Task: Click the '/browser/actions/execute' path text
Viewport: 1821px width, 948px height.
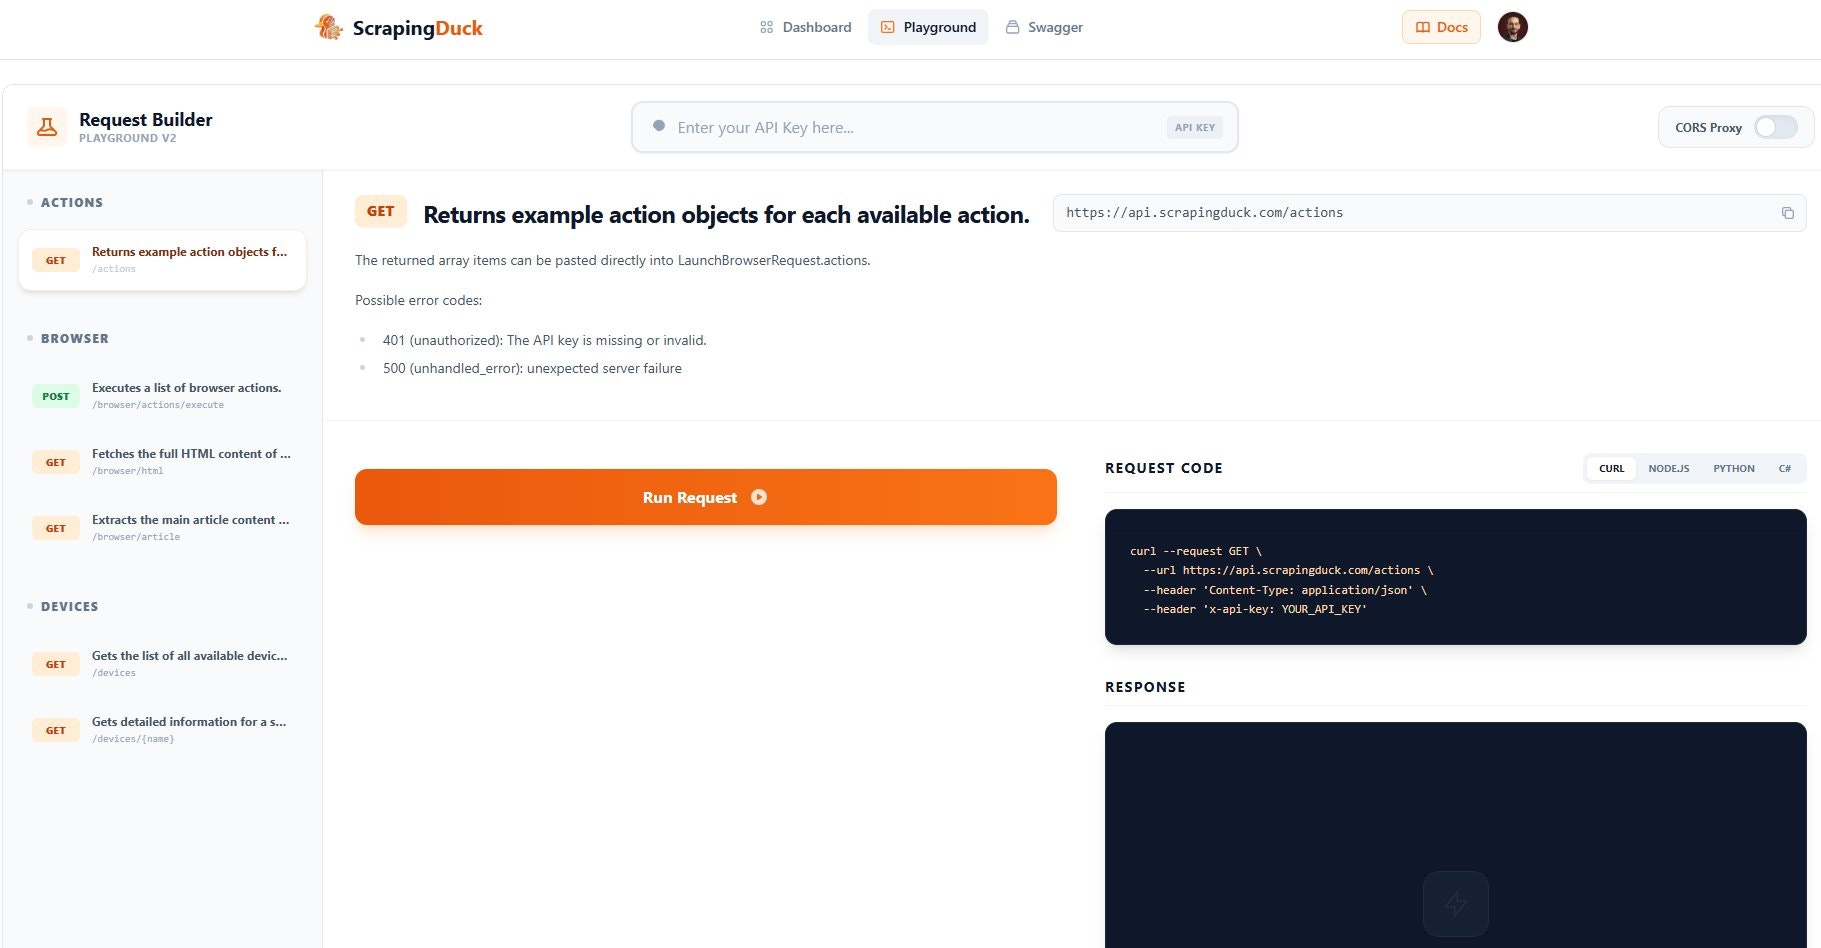Action: pos(158,405)
